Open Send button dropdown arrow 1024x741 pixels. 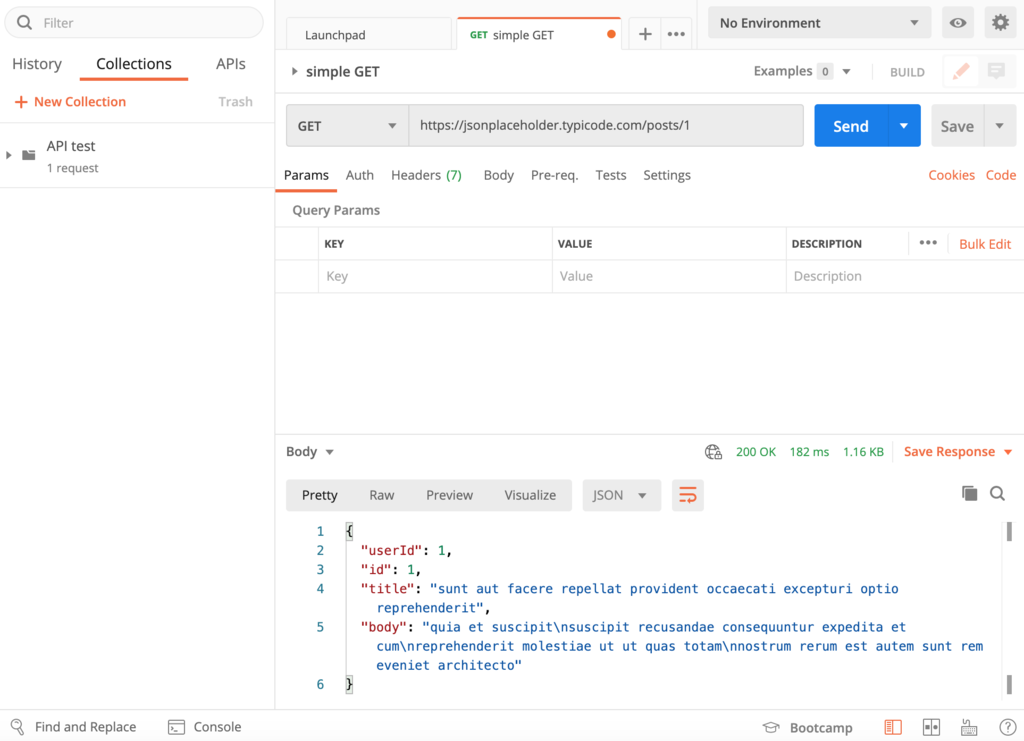[904, 126]
